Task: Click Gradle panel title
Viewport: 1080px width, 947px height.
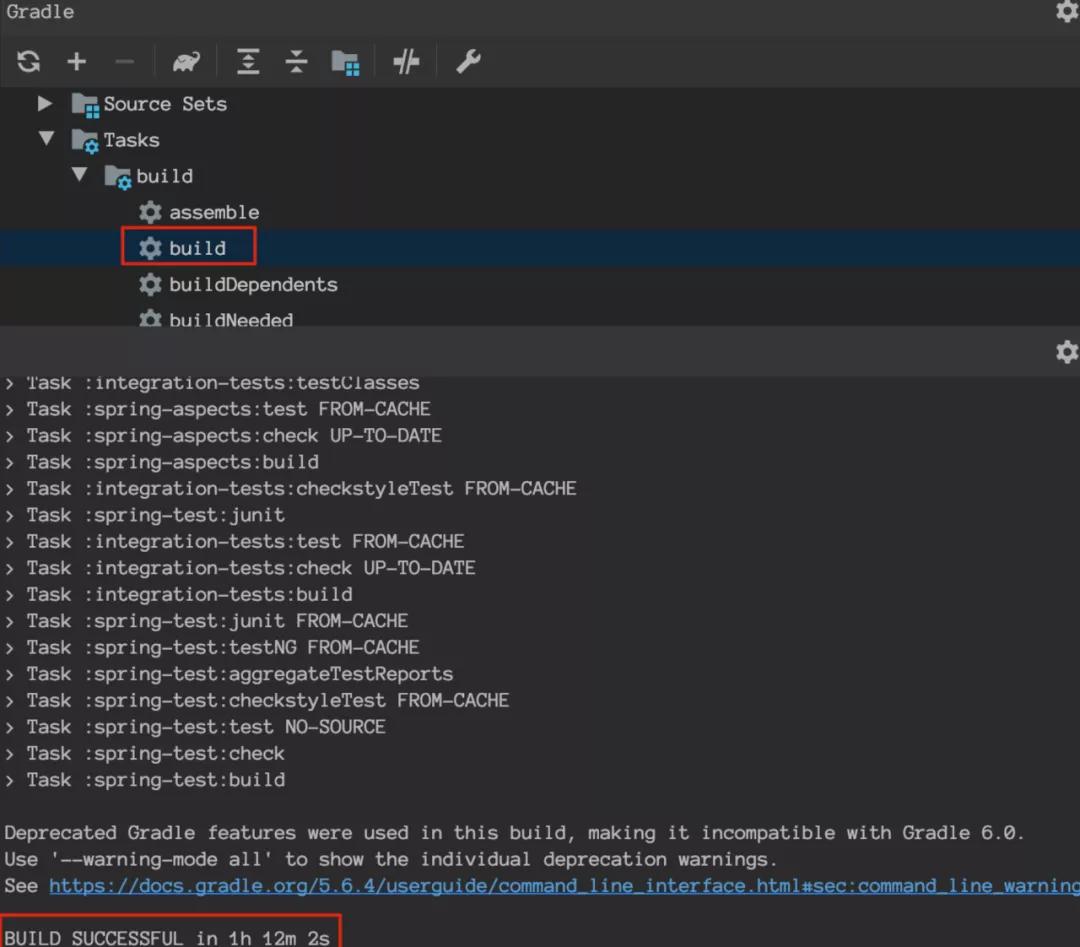Action: click(x=40, y=12)
